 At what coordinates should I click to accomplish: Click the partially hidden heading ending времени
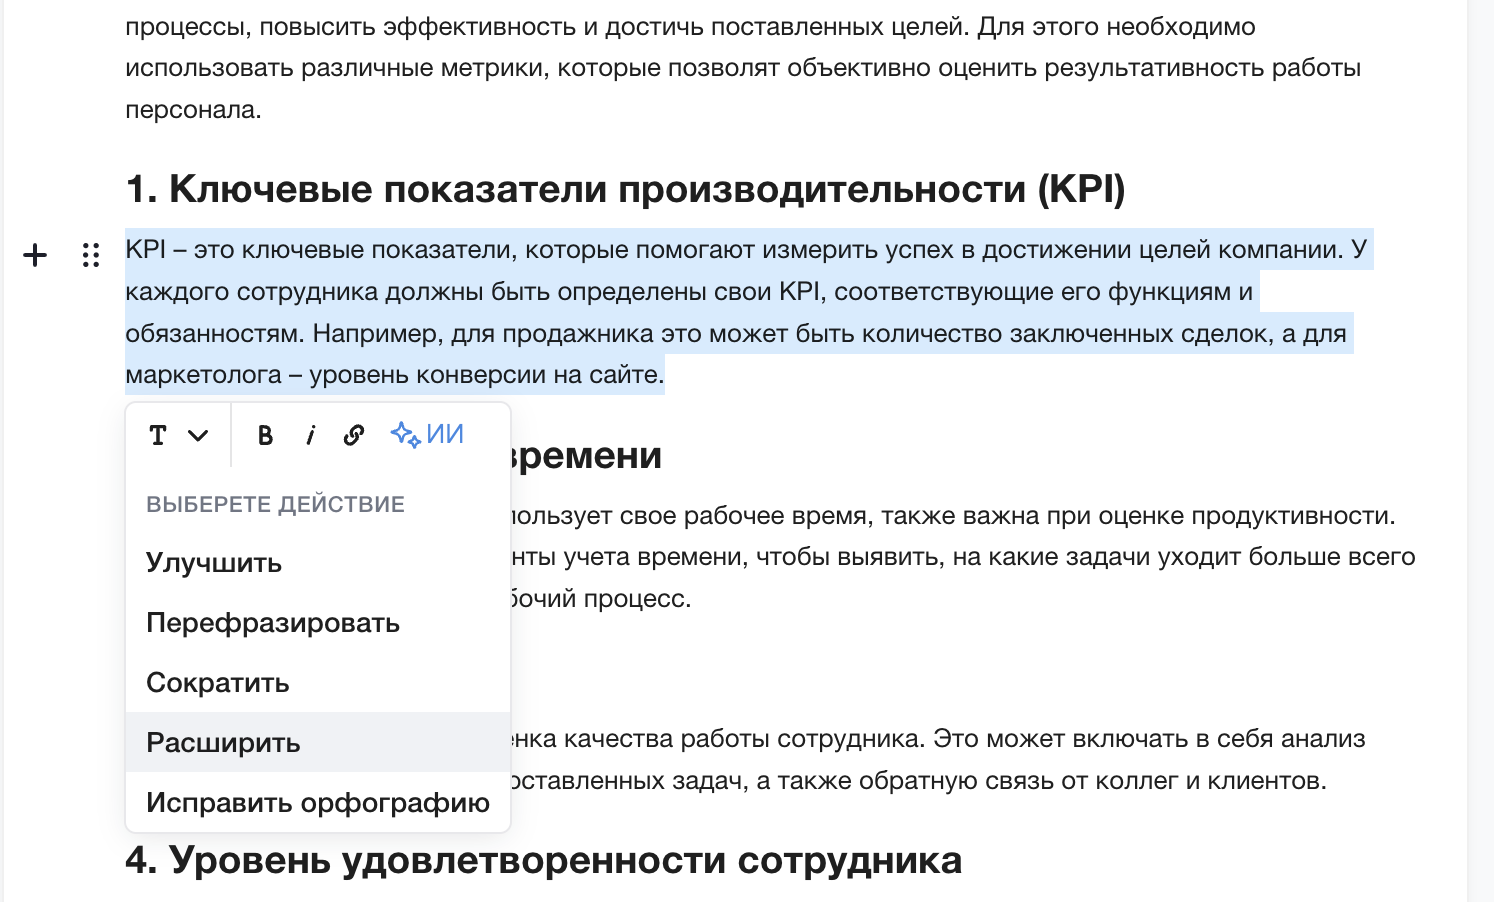coord(587,455)
